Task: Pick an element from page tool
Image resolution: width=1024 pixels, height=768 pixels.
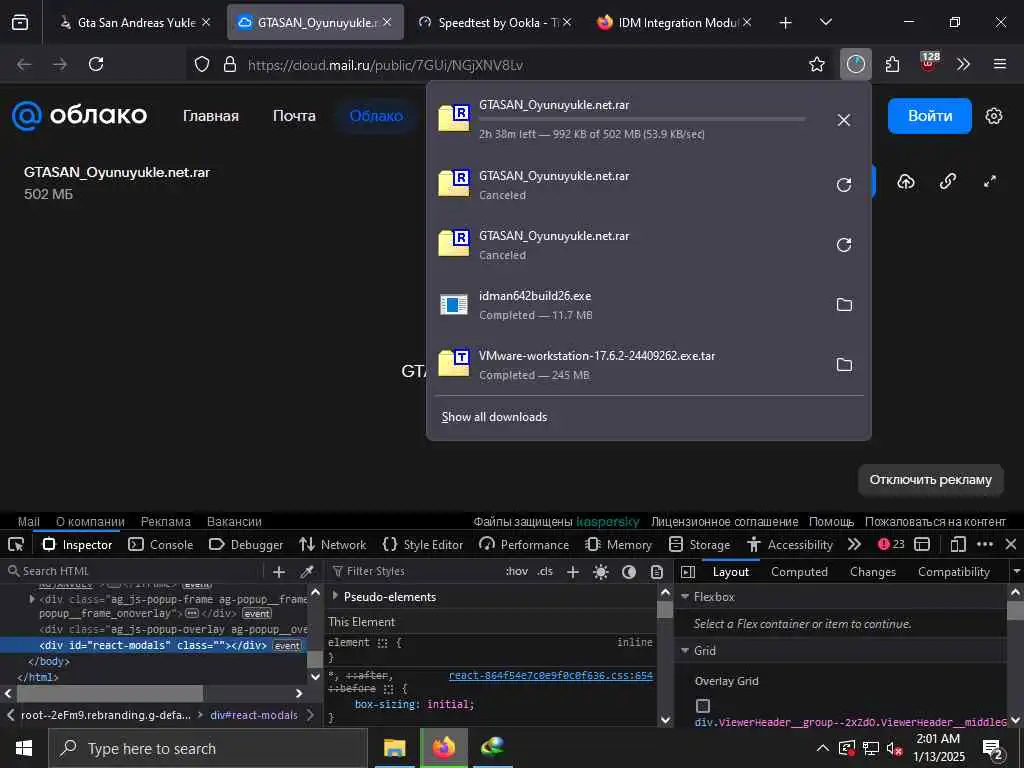Action: click(x=16, y=544)
